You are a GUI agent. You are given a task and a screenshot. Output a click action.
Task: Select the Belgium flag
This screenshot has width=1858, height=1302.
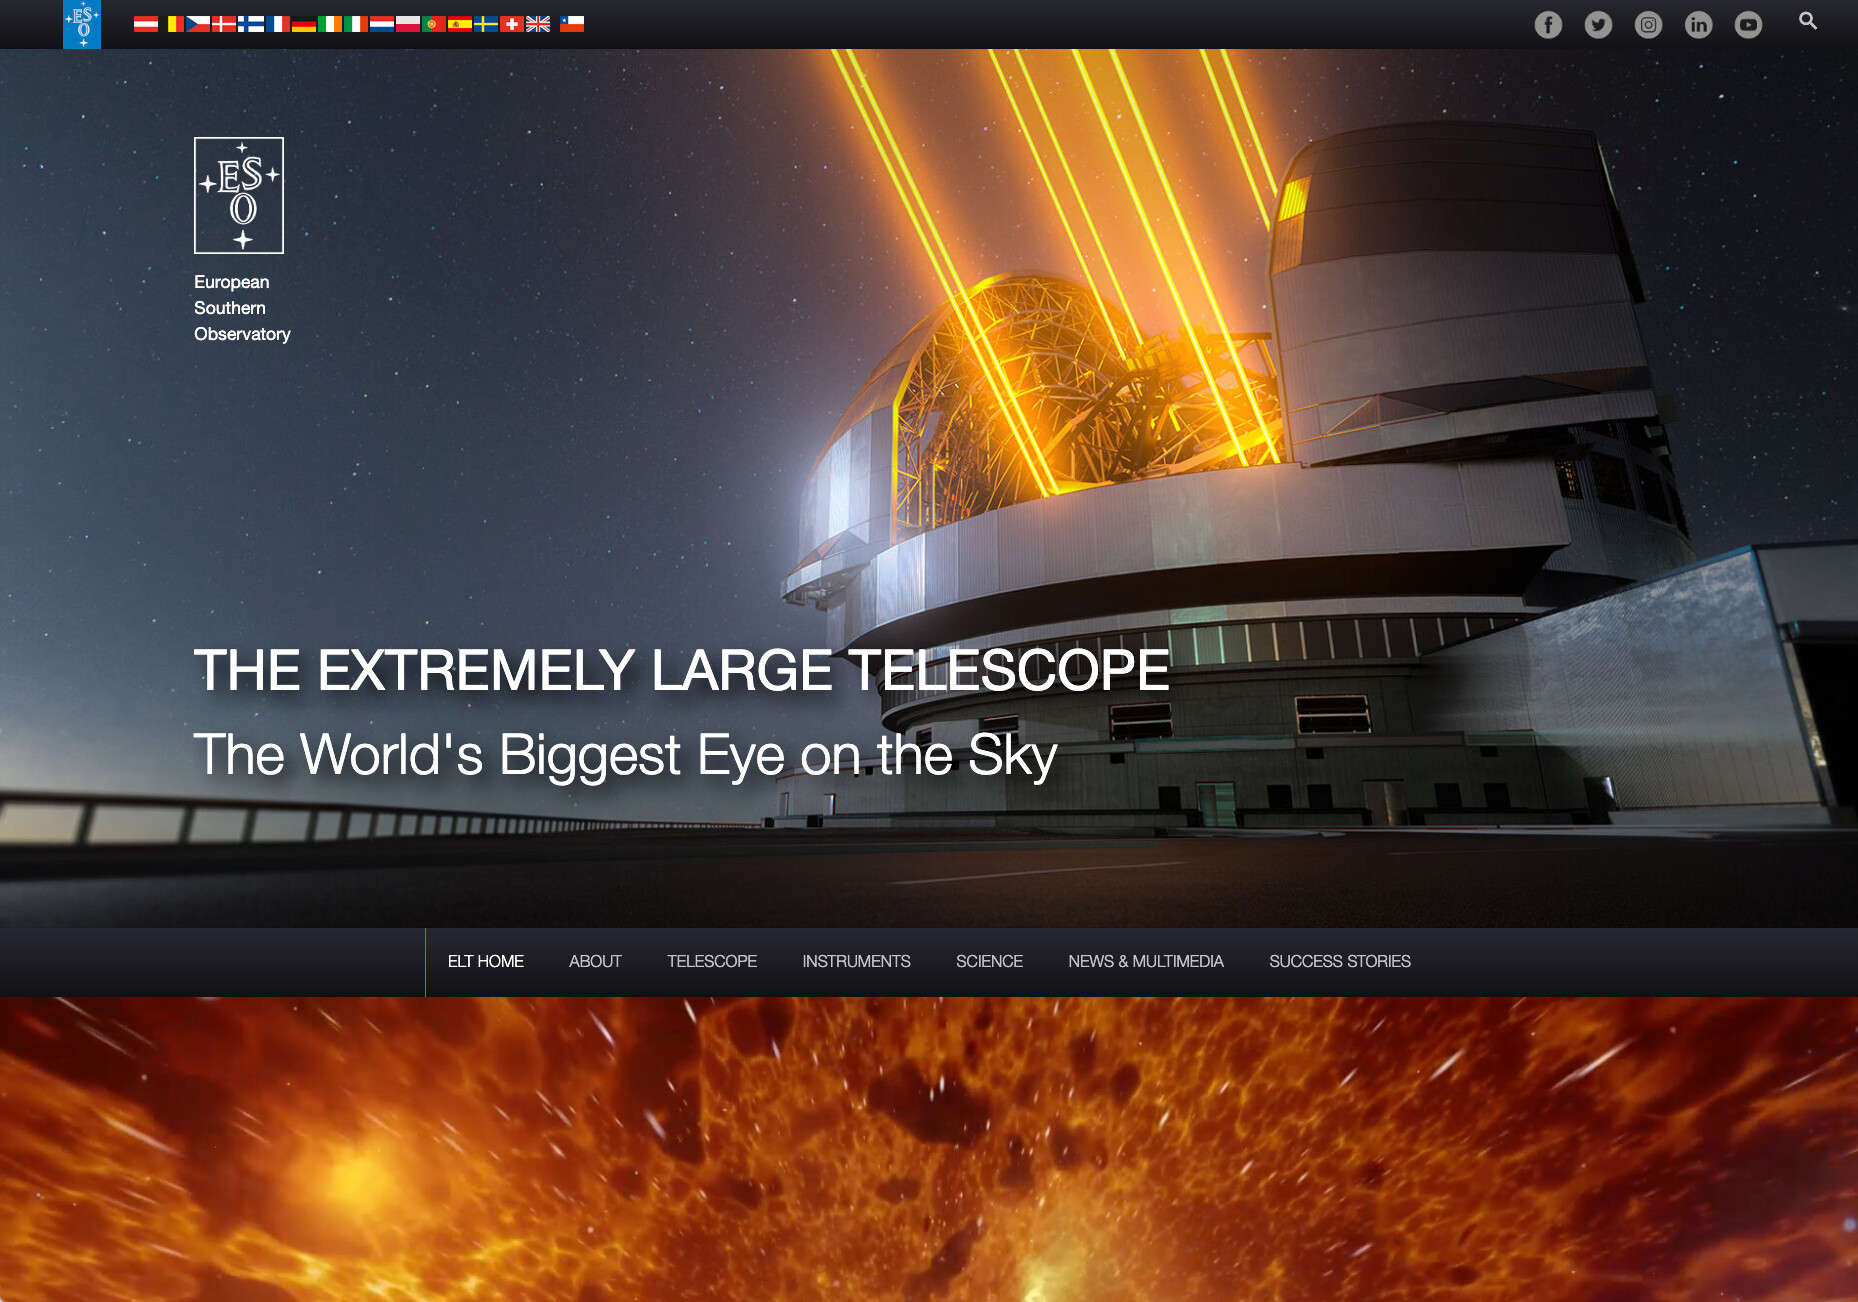(172, 24)
